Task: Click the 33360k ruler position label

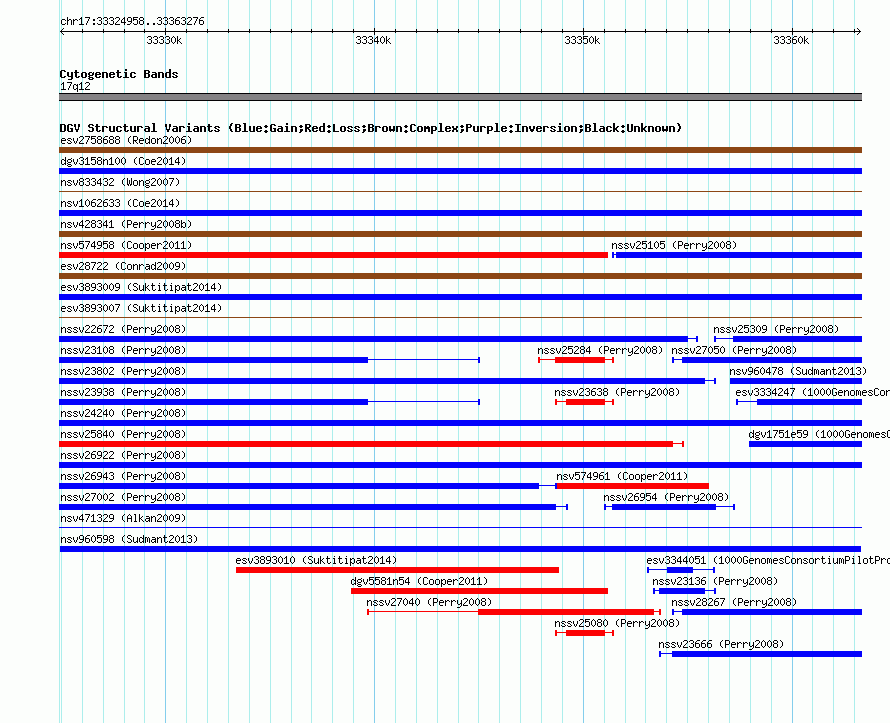Action: [791, 40]
